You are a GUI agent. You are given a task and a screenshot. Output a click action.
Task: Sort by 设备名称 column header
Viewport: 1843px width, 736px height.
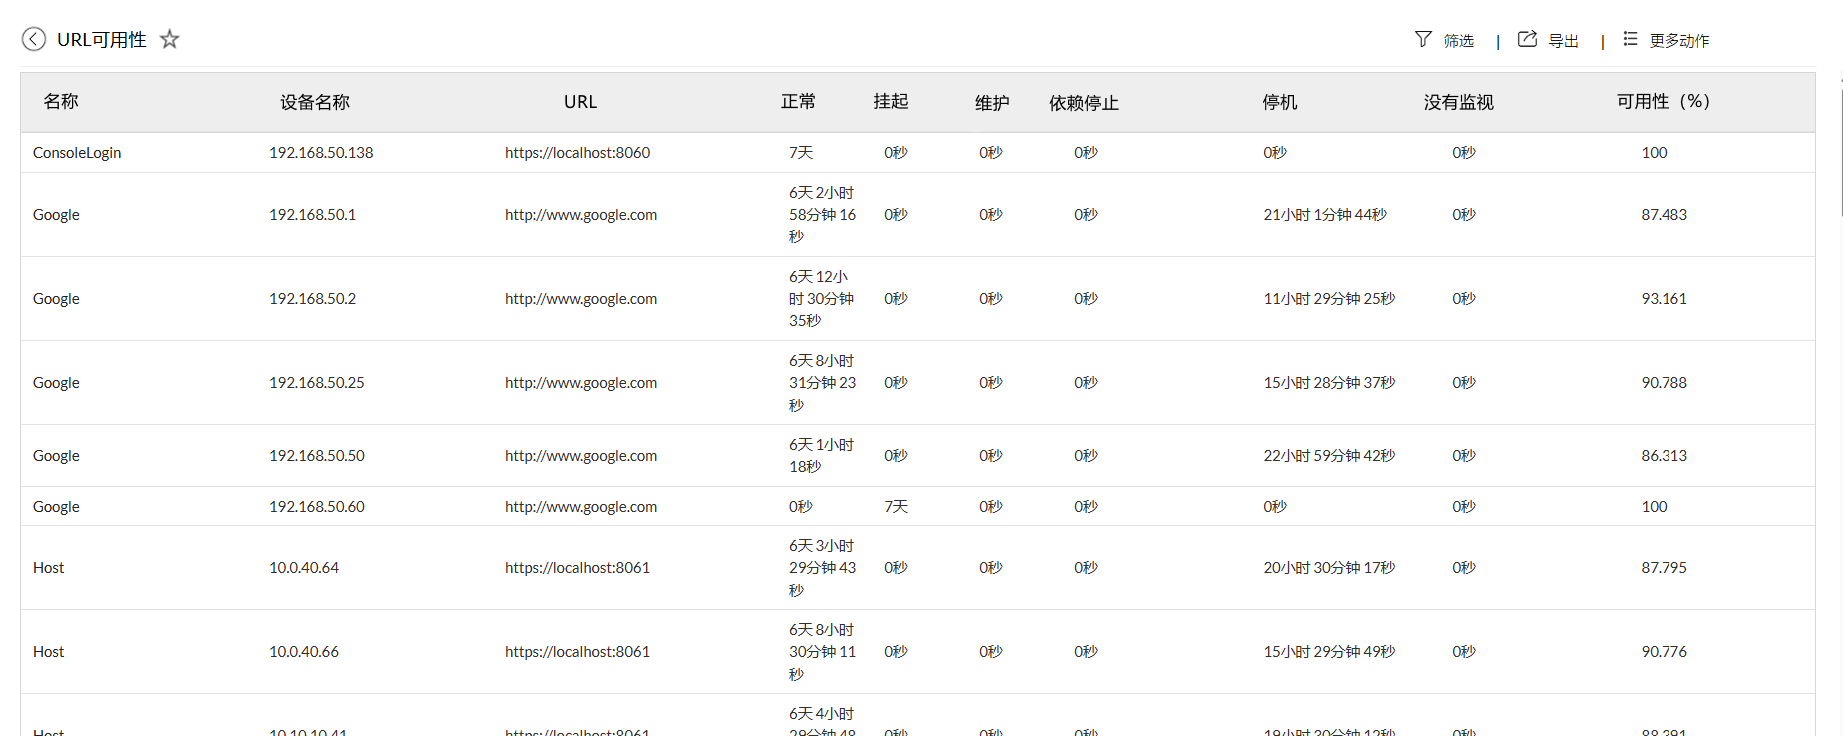[315, 102]
